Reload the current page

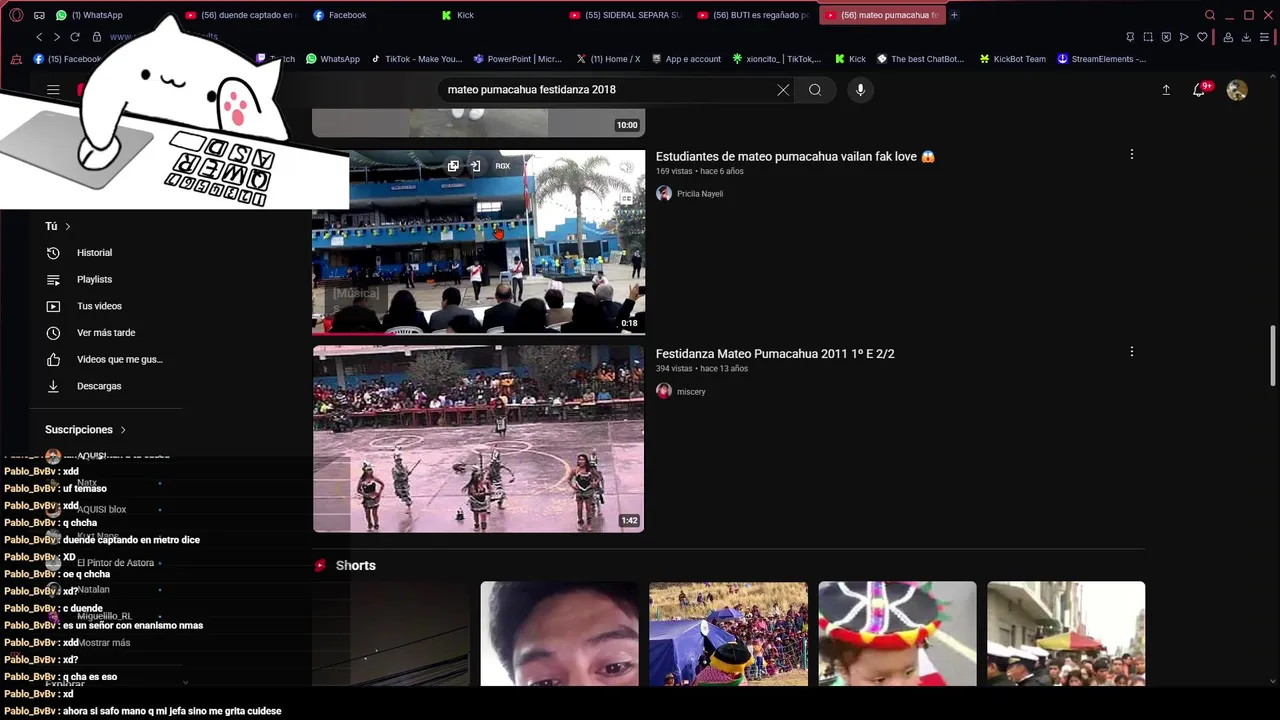(75, 37)
